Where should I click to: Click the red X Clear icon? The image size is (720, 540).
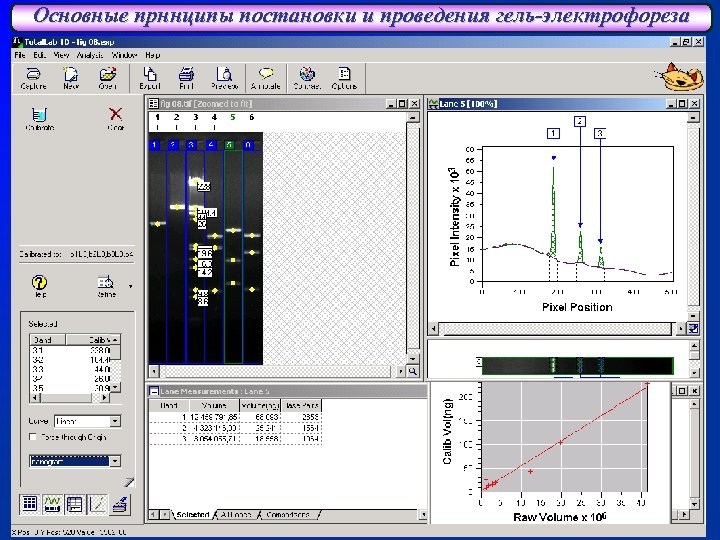click(x=116, y=116)
